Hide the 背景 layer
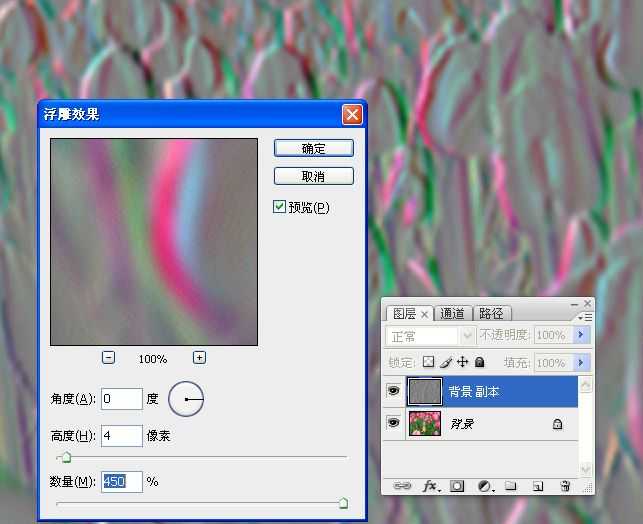Image resolution: width=643 pixels, height=524 pixels. 394,424
